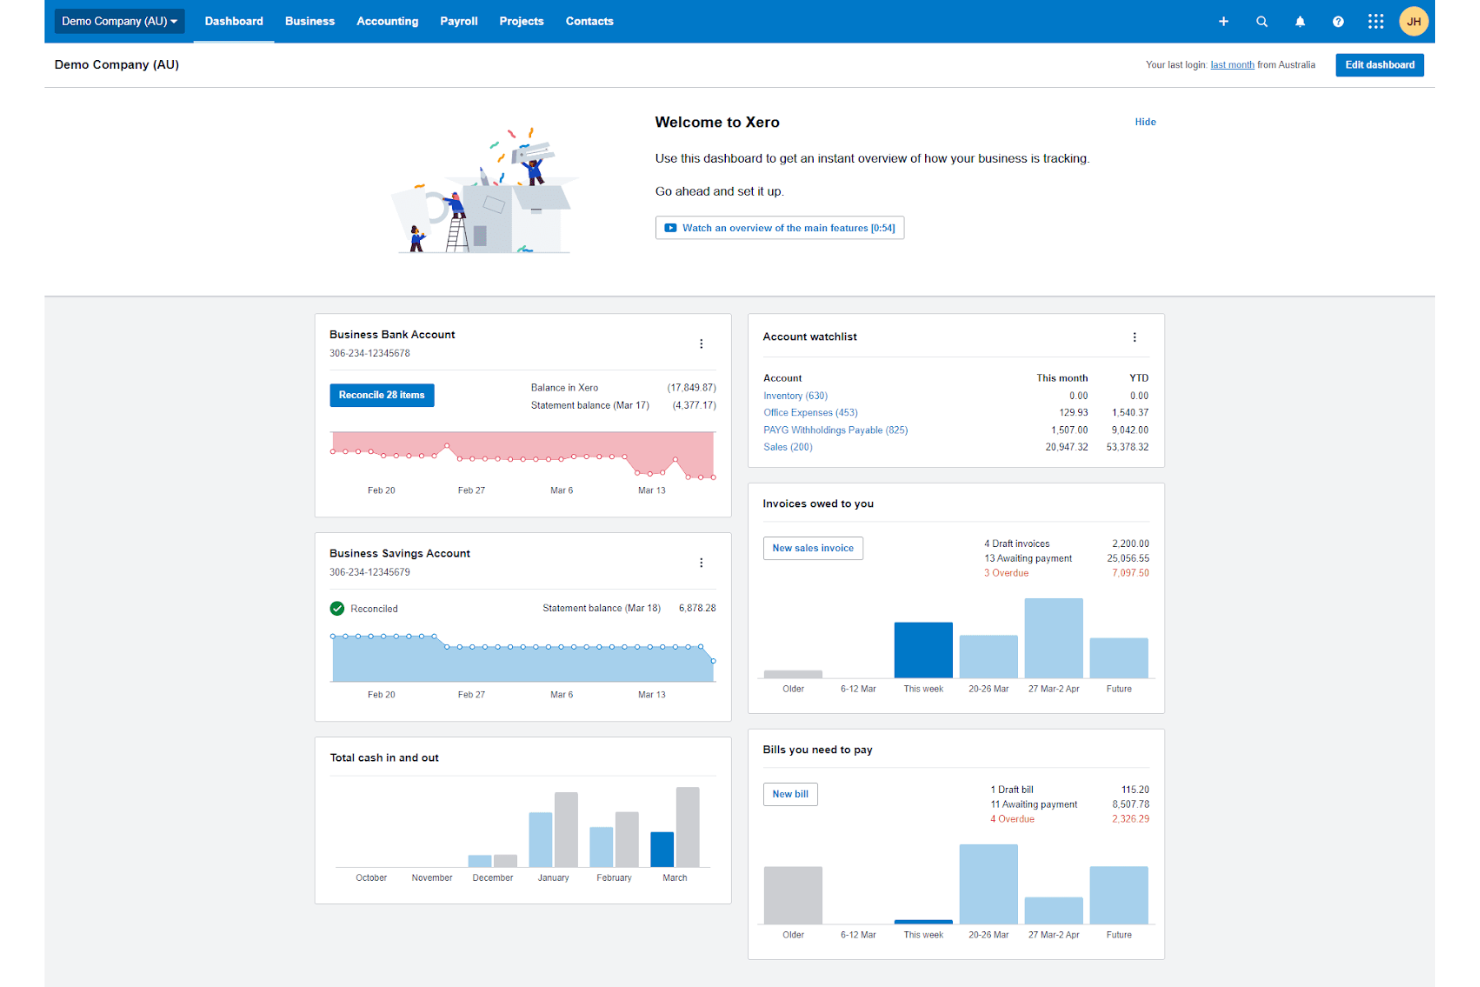Click the green Reconciled check icon

(x=337, y=608)
